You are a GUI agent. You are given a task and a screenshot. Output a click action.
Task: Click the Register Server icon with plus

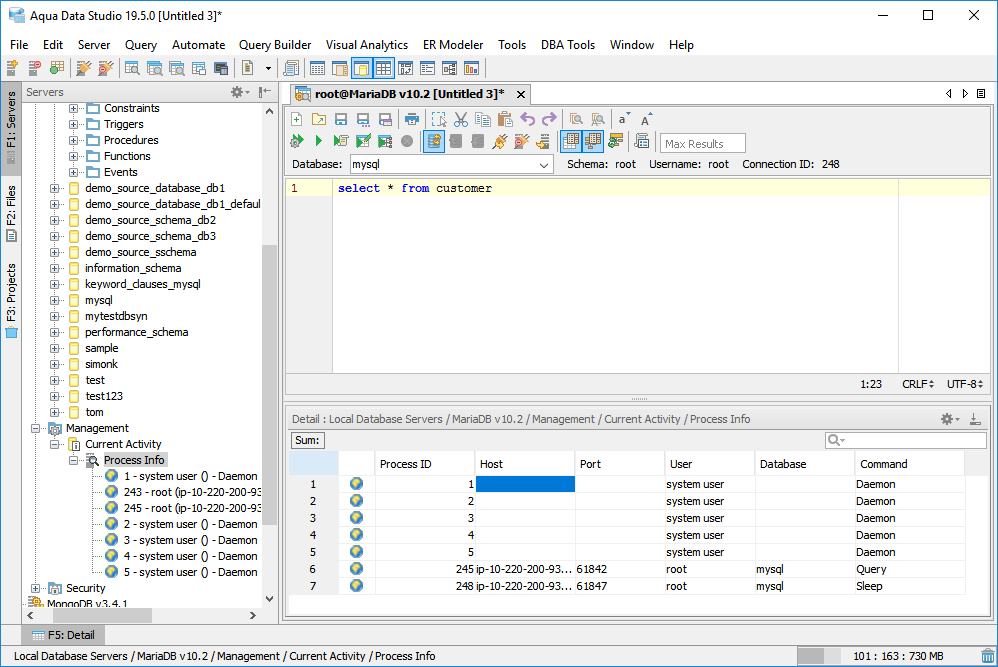(12, 67)
